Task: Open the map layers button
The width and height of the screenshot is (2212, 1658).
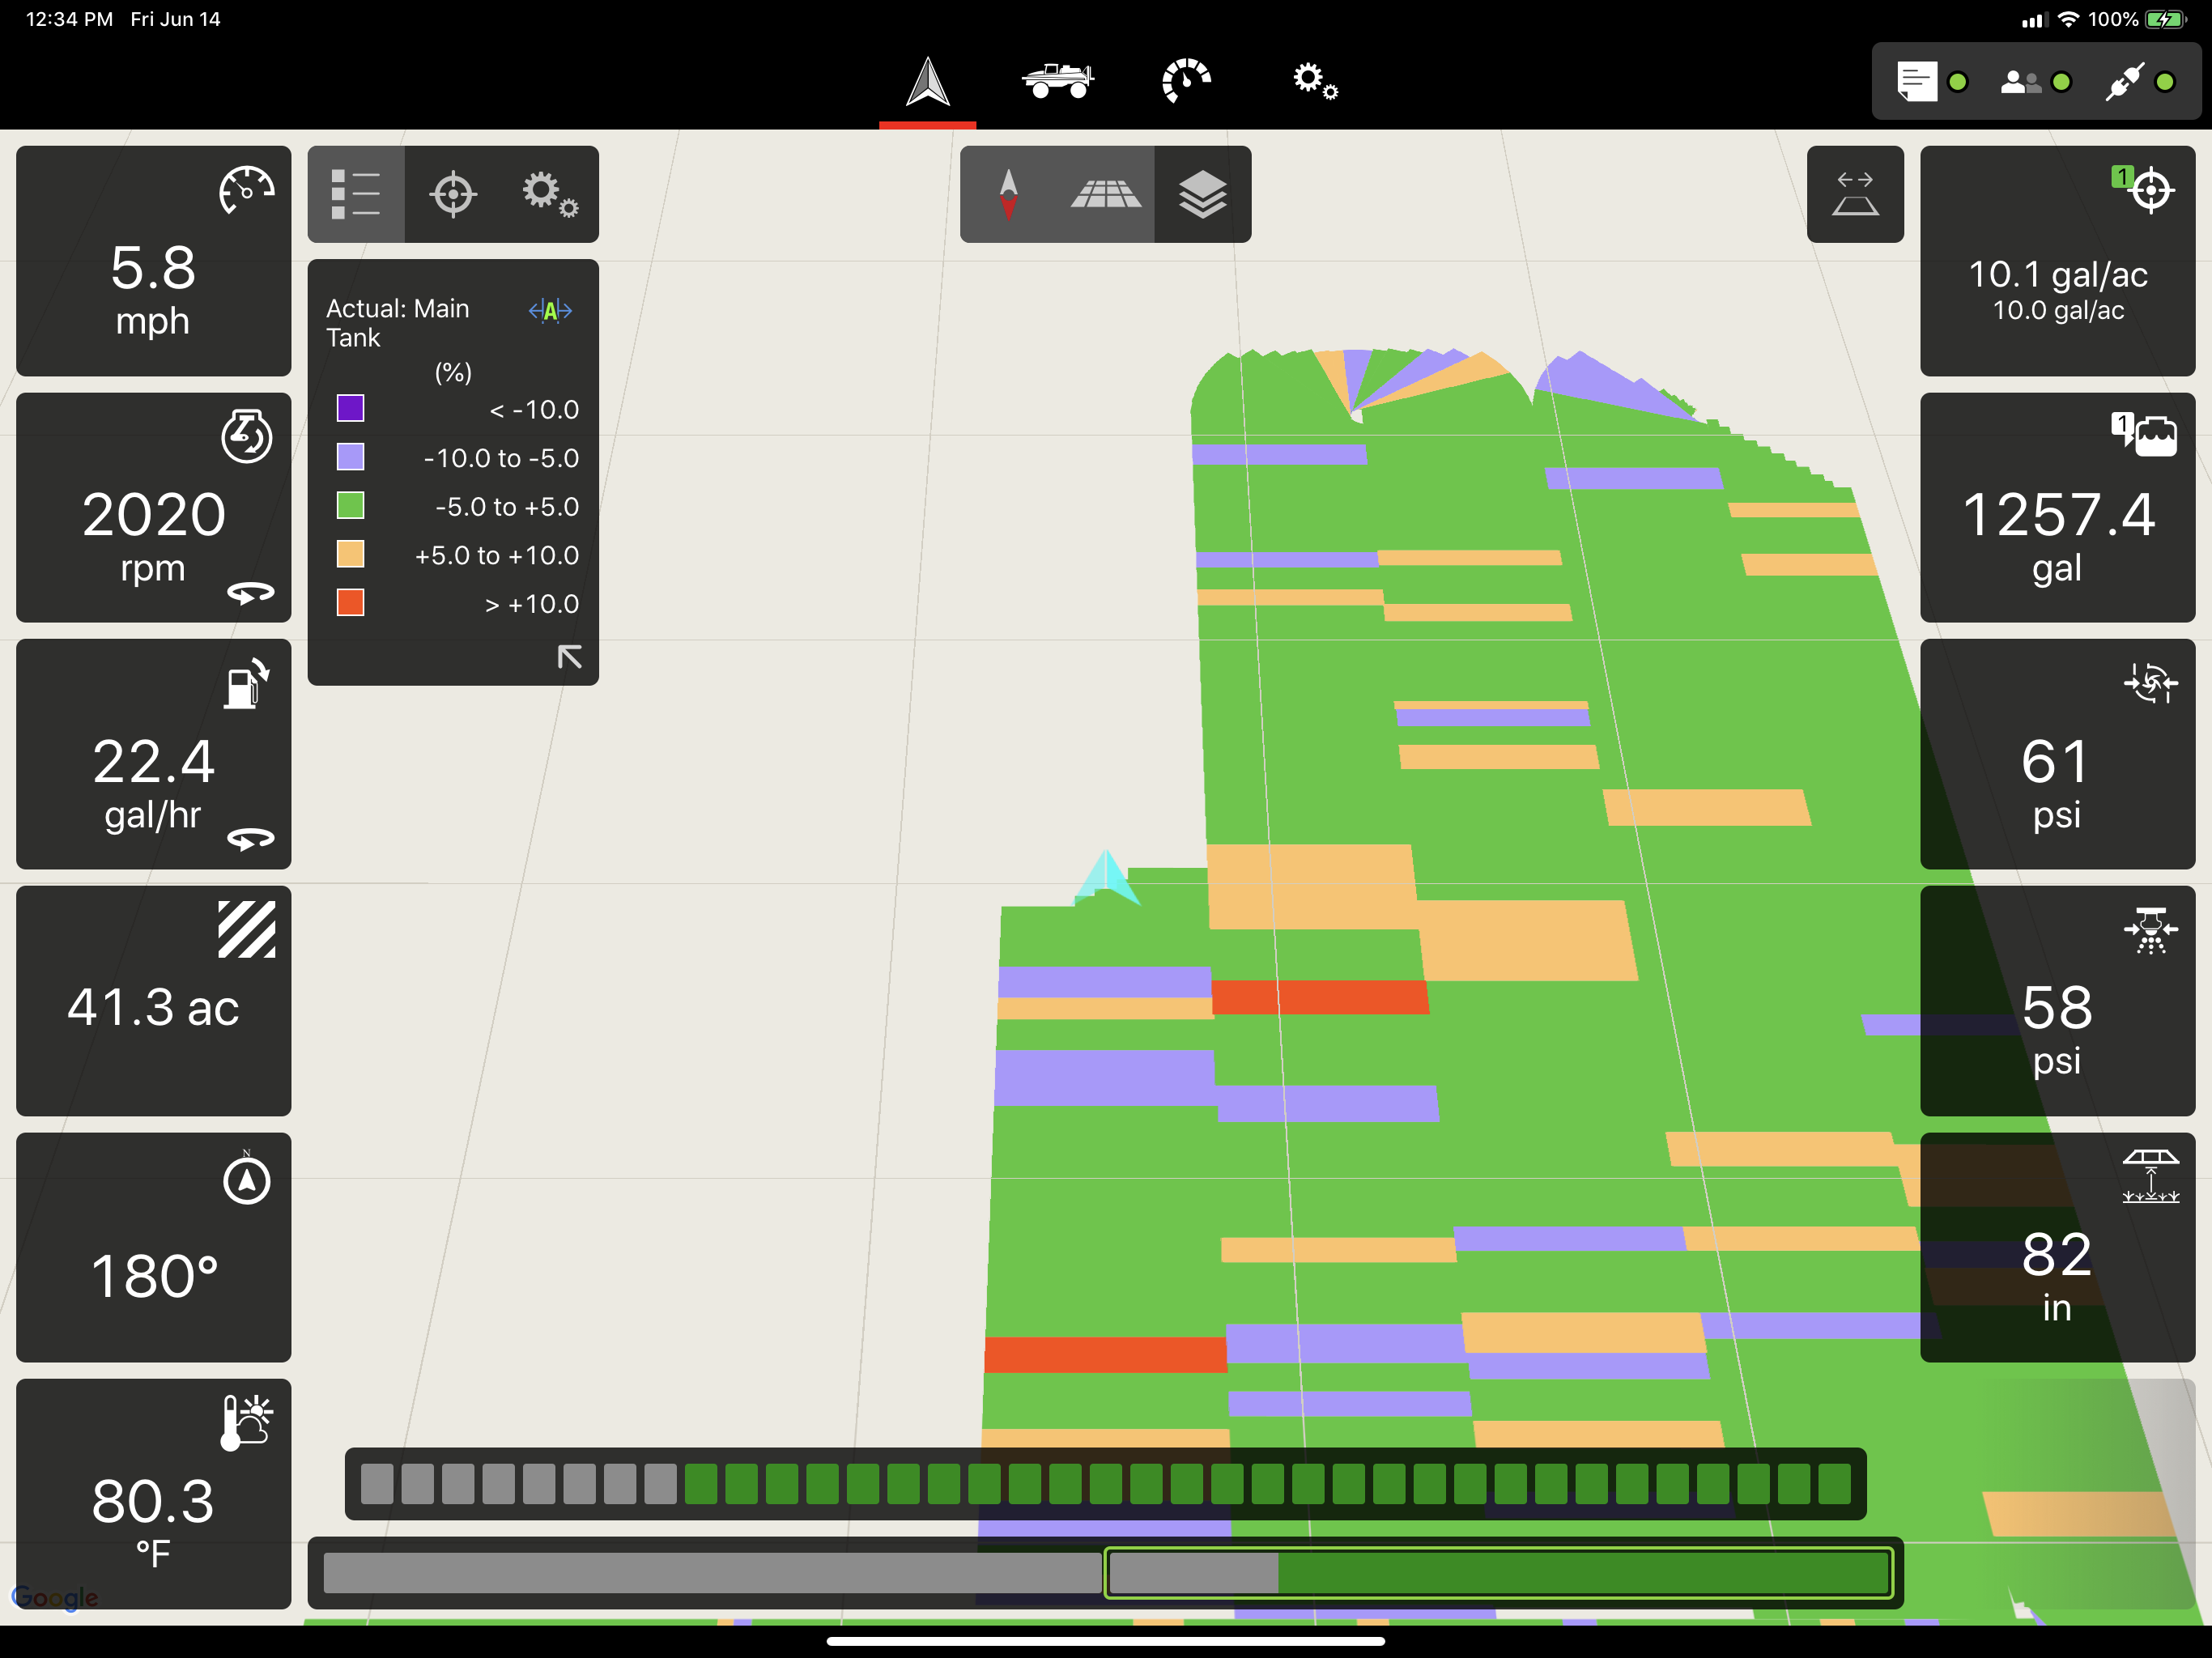Action: pos(1202,194)
